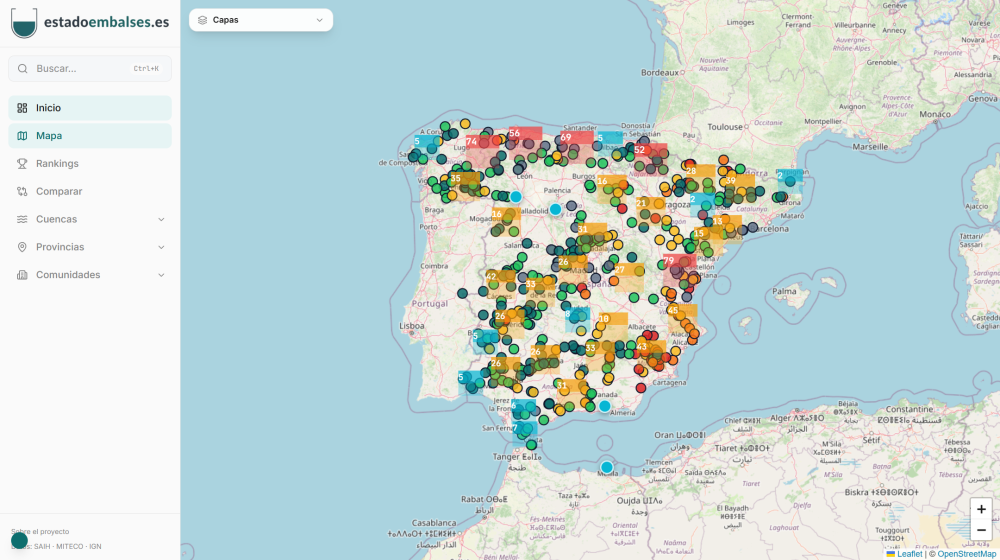Expand the Cuencas submenu chevron
Viewport: 1000px width, 560px height.
pos(161,219)
